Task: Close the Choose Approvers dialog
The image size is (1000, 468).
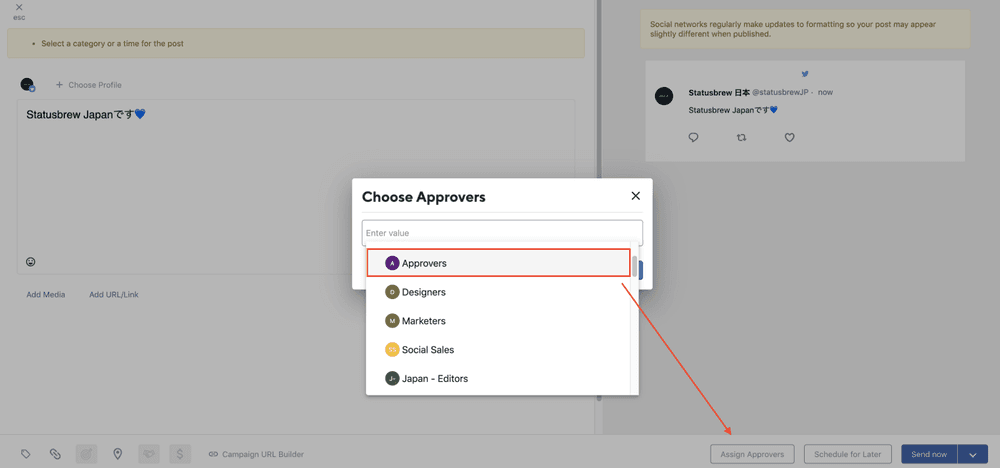Action: pyautogui.click(x=635, y=196)
